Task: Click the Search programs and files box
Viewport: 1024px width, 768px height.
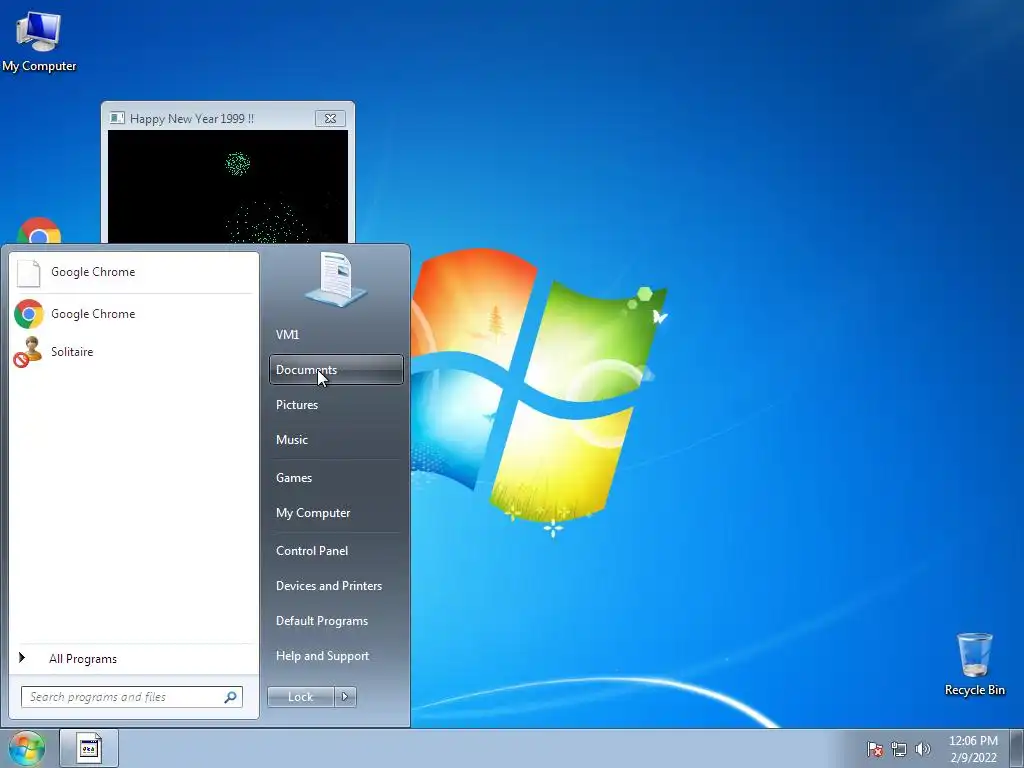Action: click(x=132, y=697)
